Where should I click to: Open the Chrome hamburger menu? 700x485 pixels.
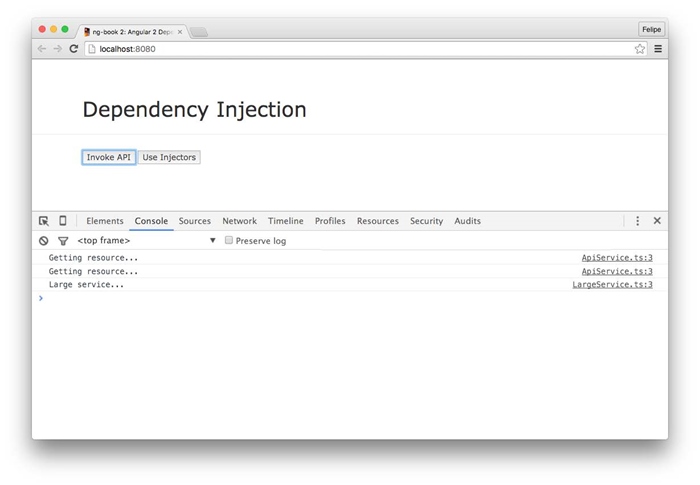click(658, 49)
